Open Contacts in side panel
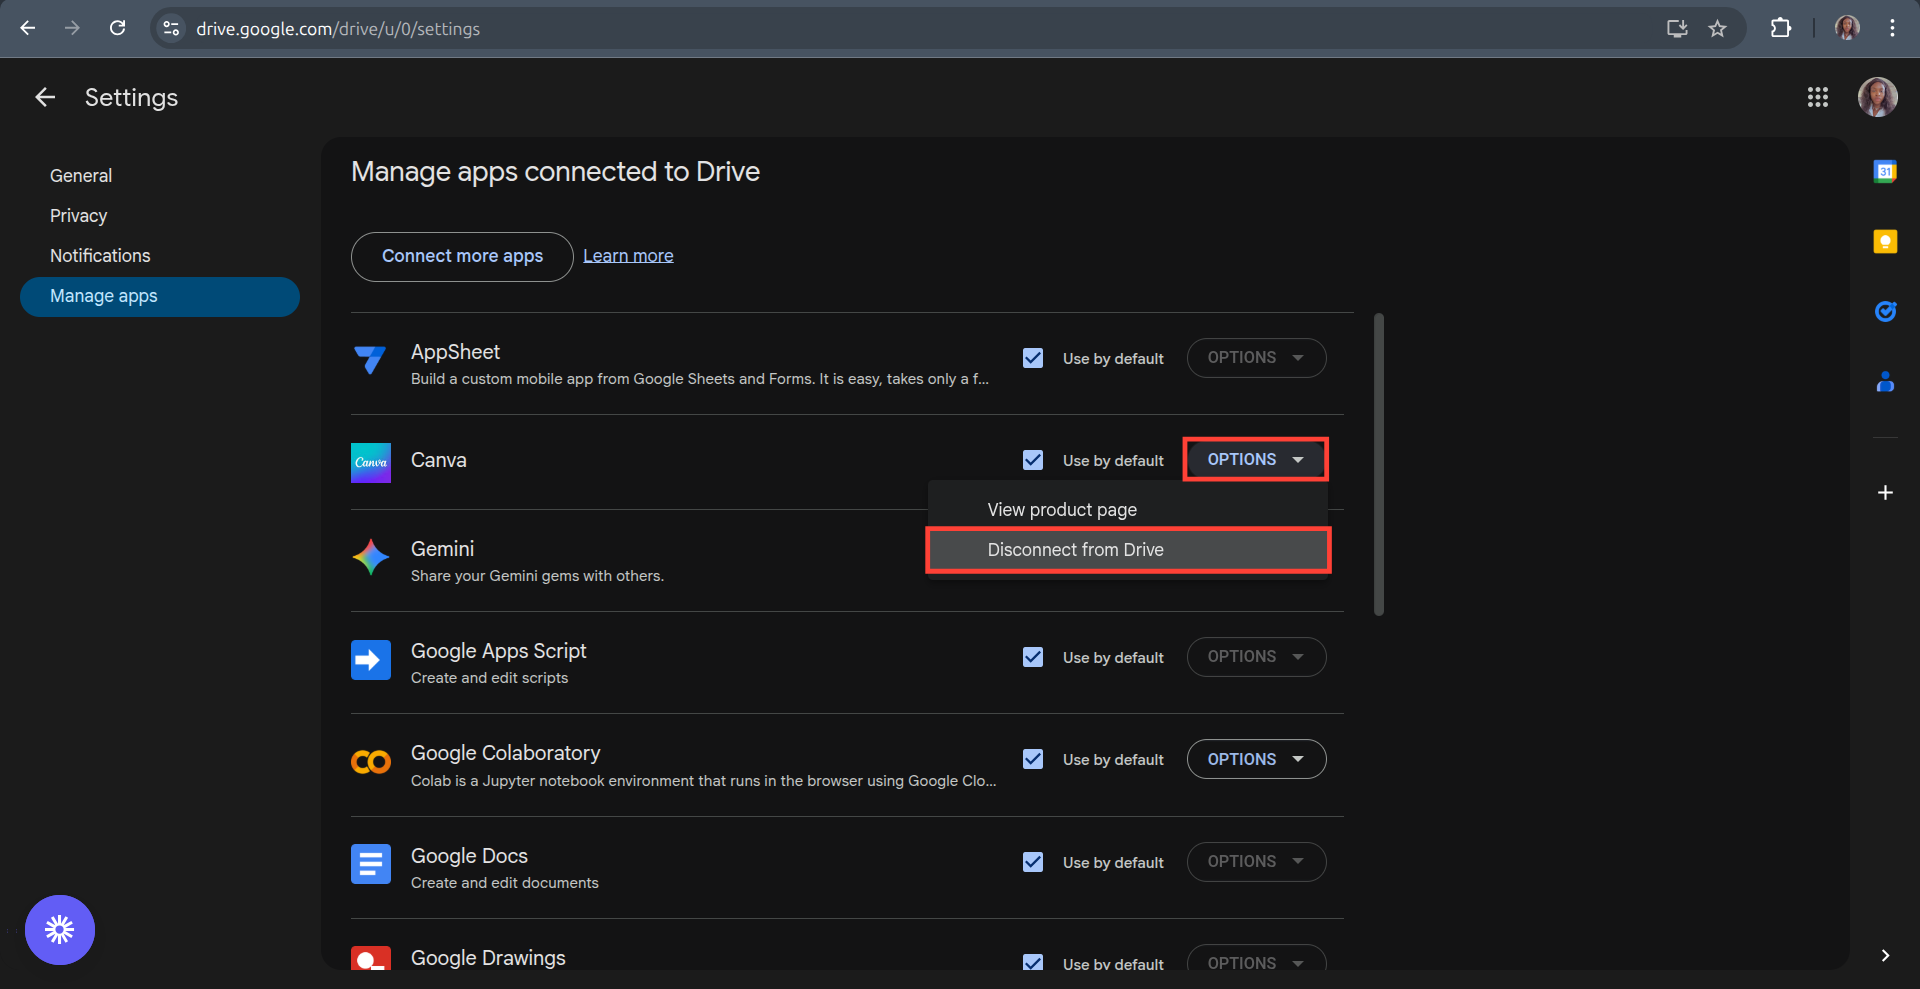This screenshot has width=1920, height=989. [x=1885, y=382]
